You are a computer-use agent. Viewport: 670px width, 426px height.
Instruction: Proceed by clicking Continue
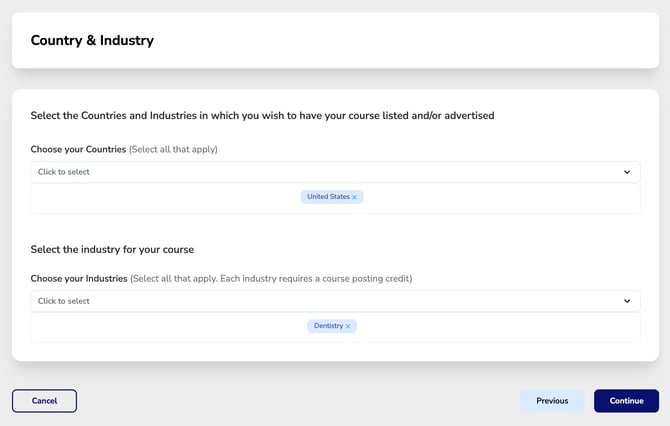tap(626, 401)
